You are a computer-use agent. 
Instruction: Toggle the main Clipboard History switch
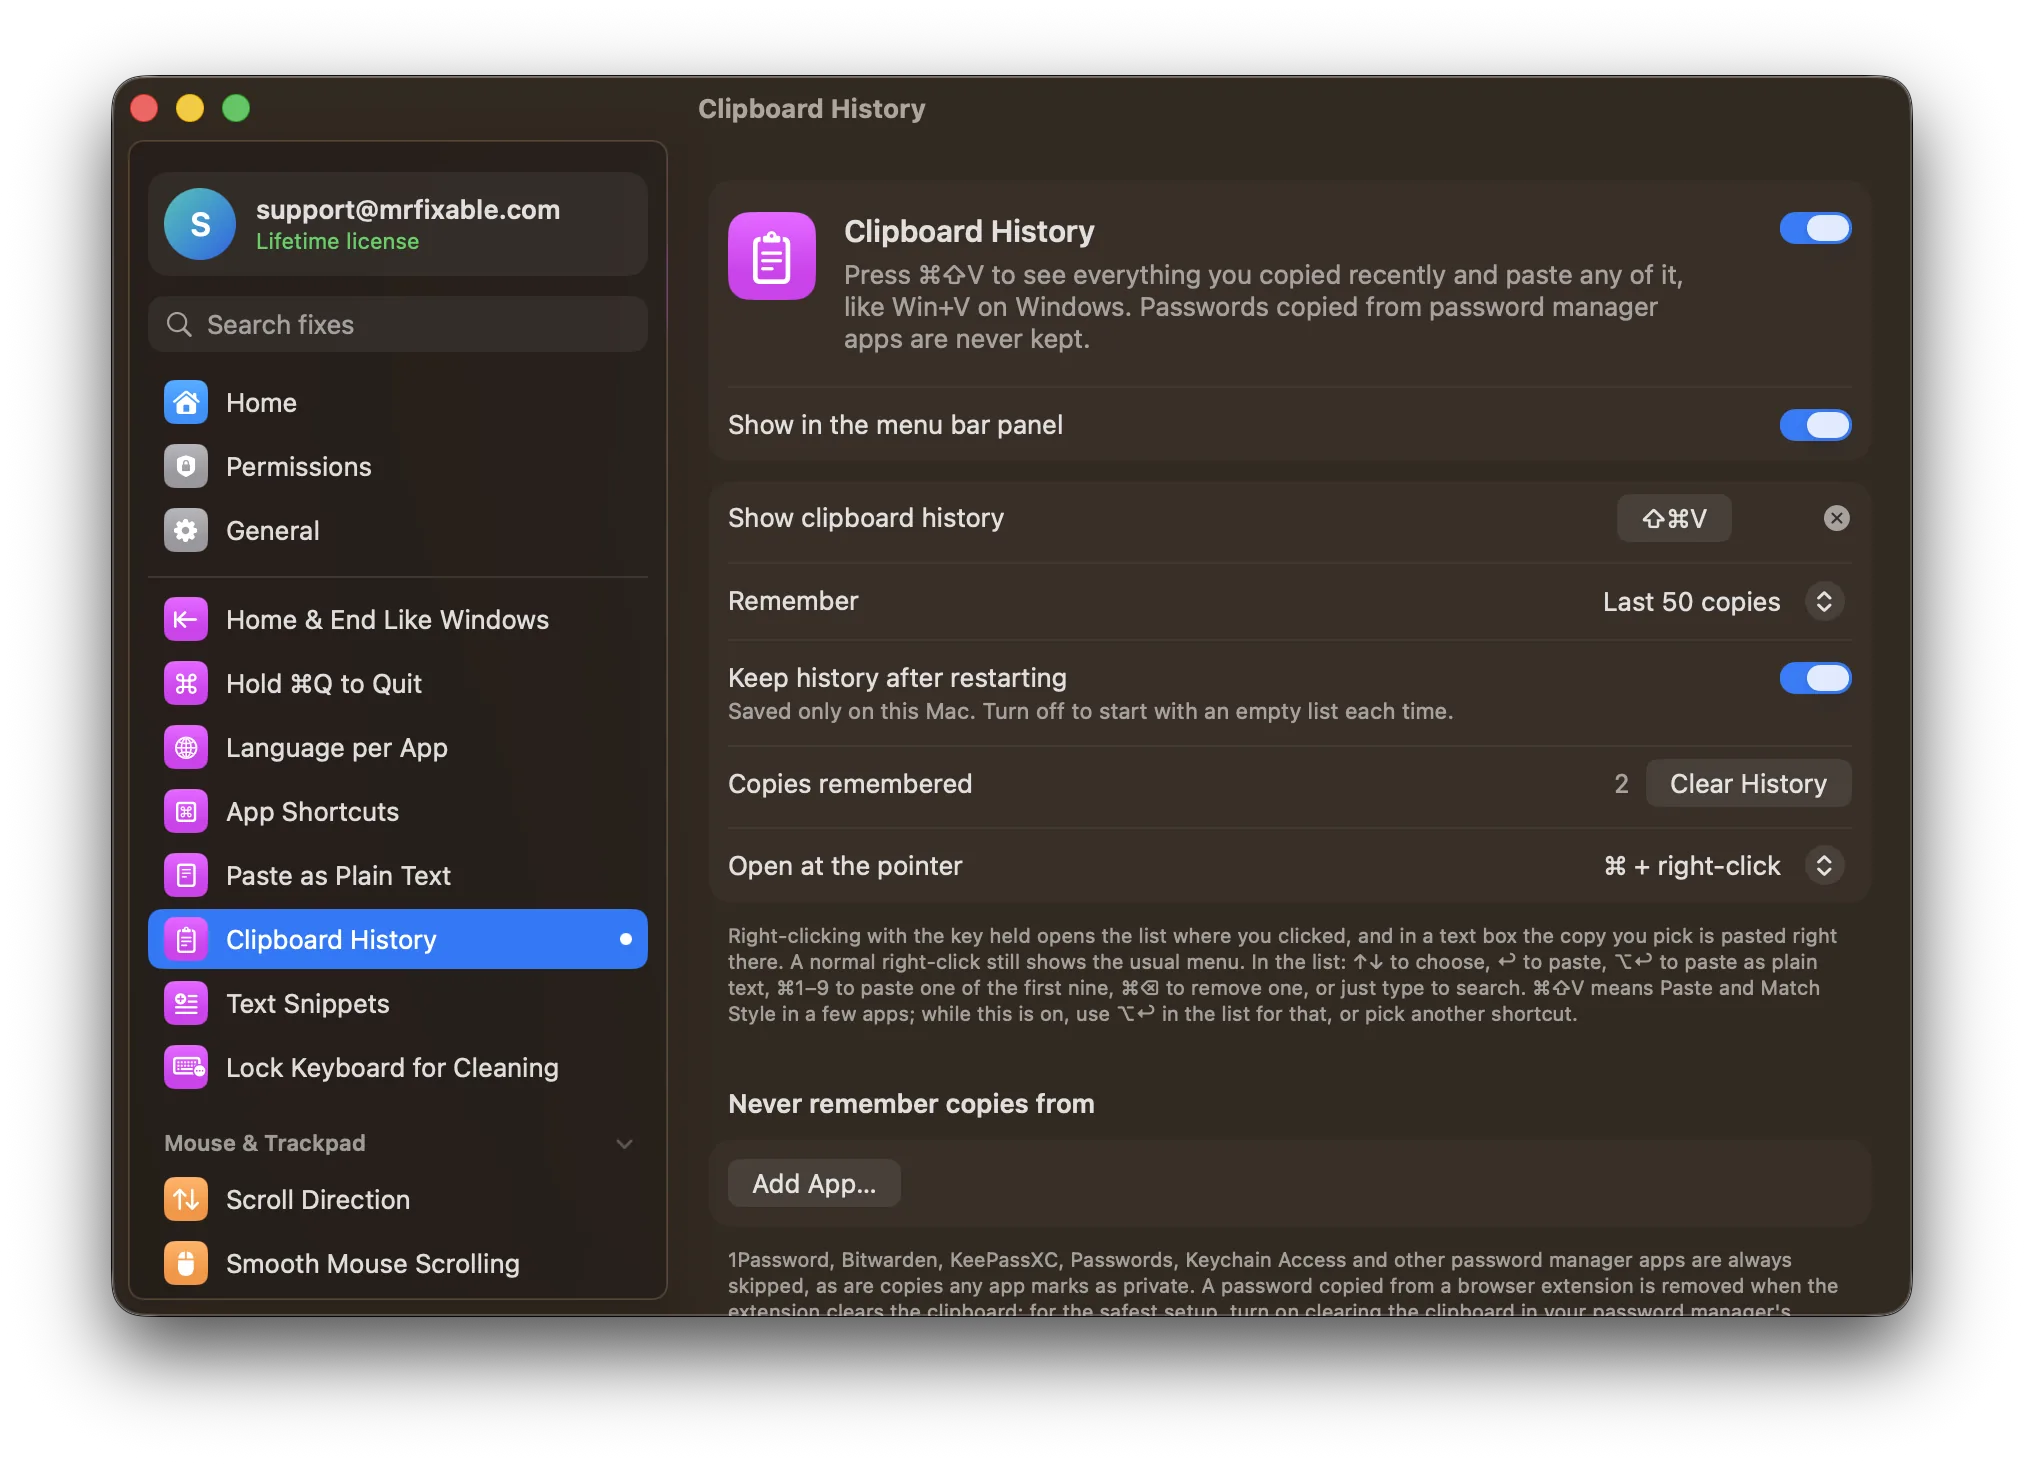pos(1815,228)
